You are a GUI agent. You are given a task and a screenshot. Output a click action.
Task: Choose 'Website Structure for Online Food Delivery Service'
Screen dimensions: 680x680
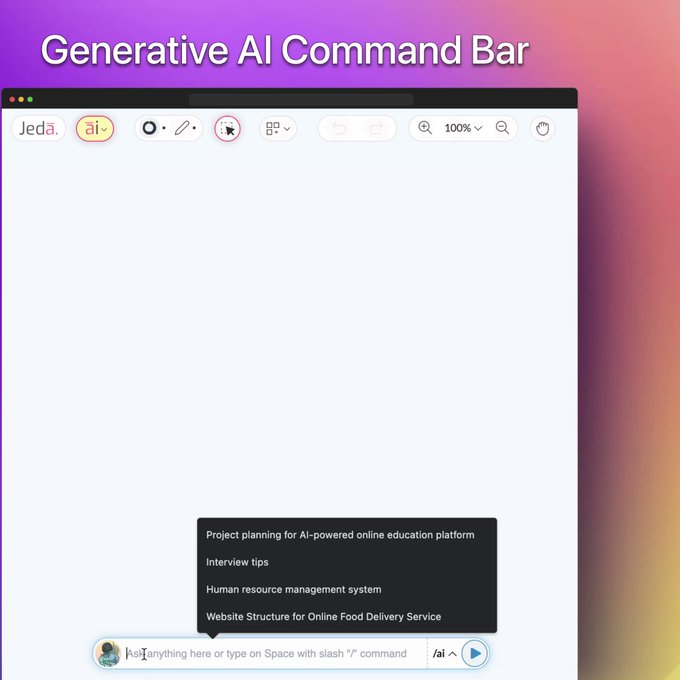coord(324,617)
